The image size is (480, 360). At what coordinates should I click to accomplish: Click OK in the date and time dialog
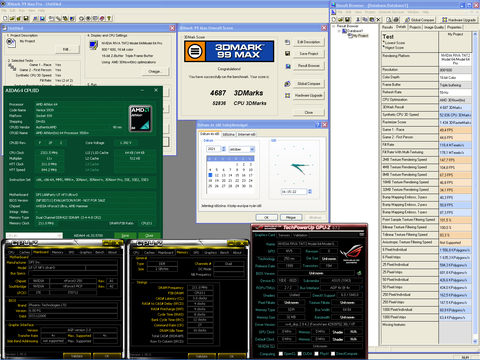(266, 217)
